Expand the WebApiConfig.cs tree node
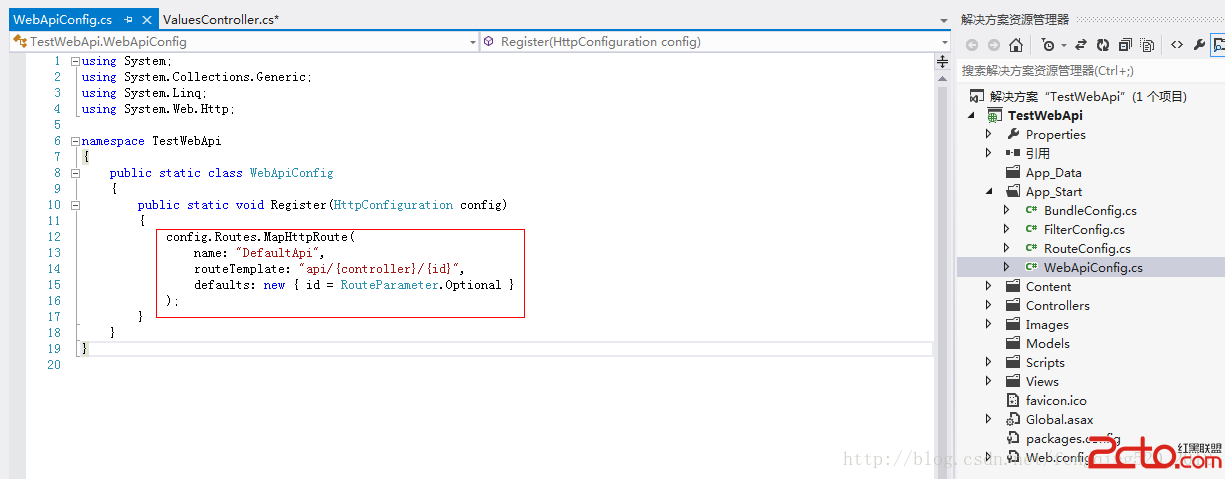 point(1007,267)
